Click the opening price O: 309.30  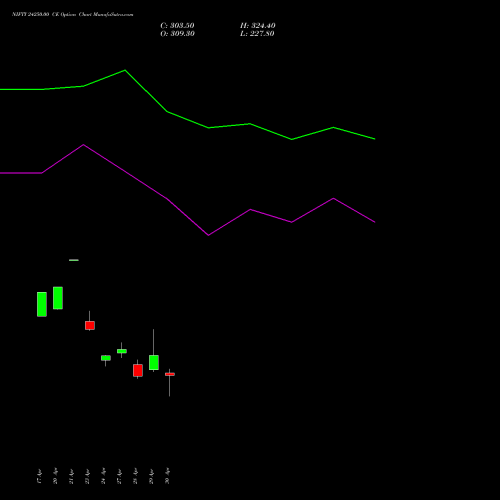tap(177, 34)
